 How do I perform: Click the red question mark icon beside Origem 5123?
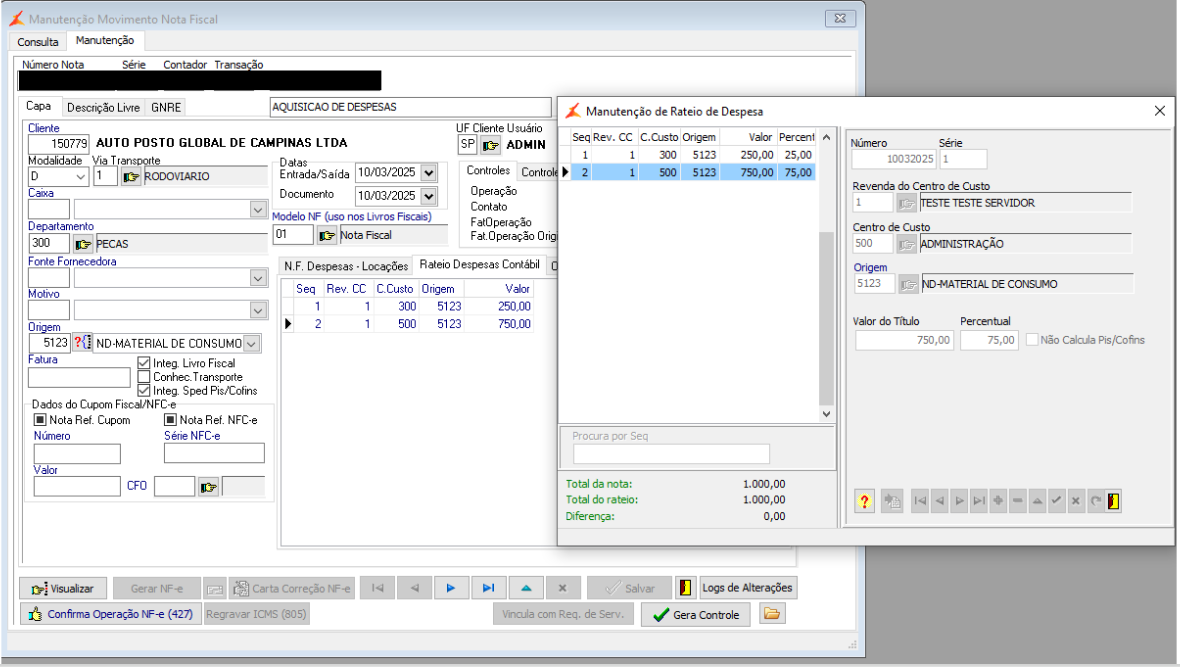(x=82, y=343)
